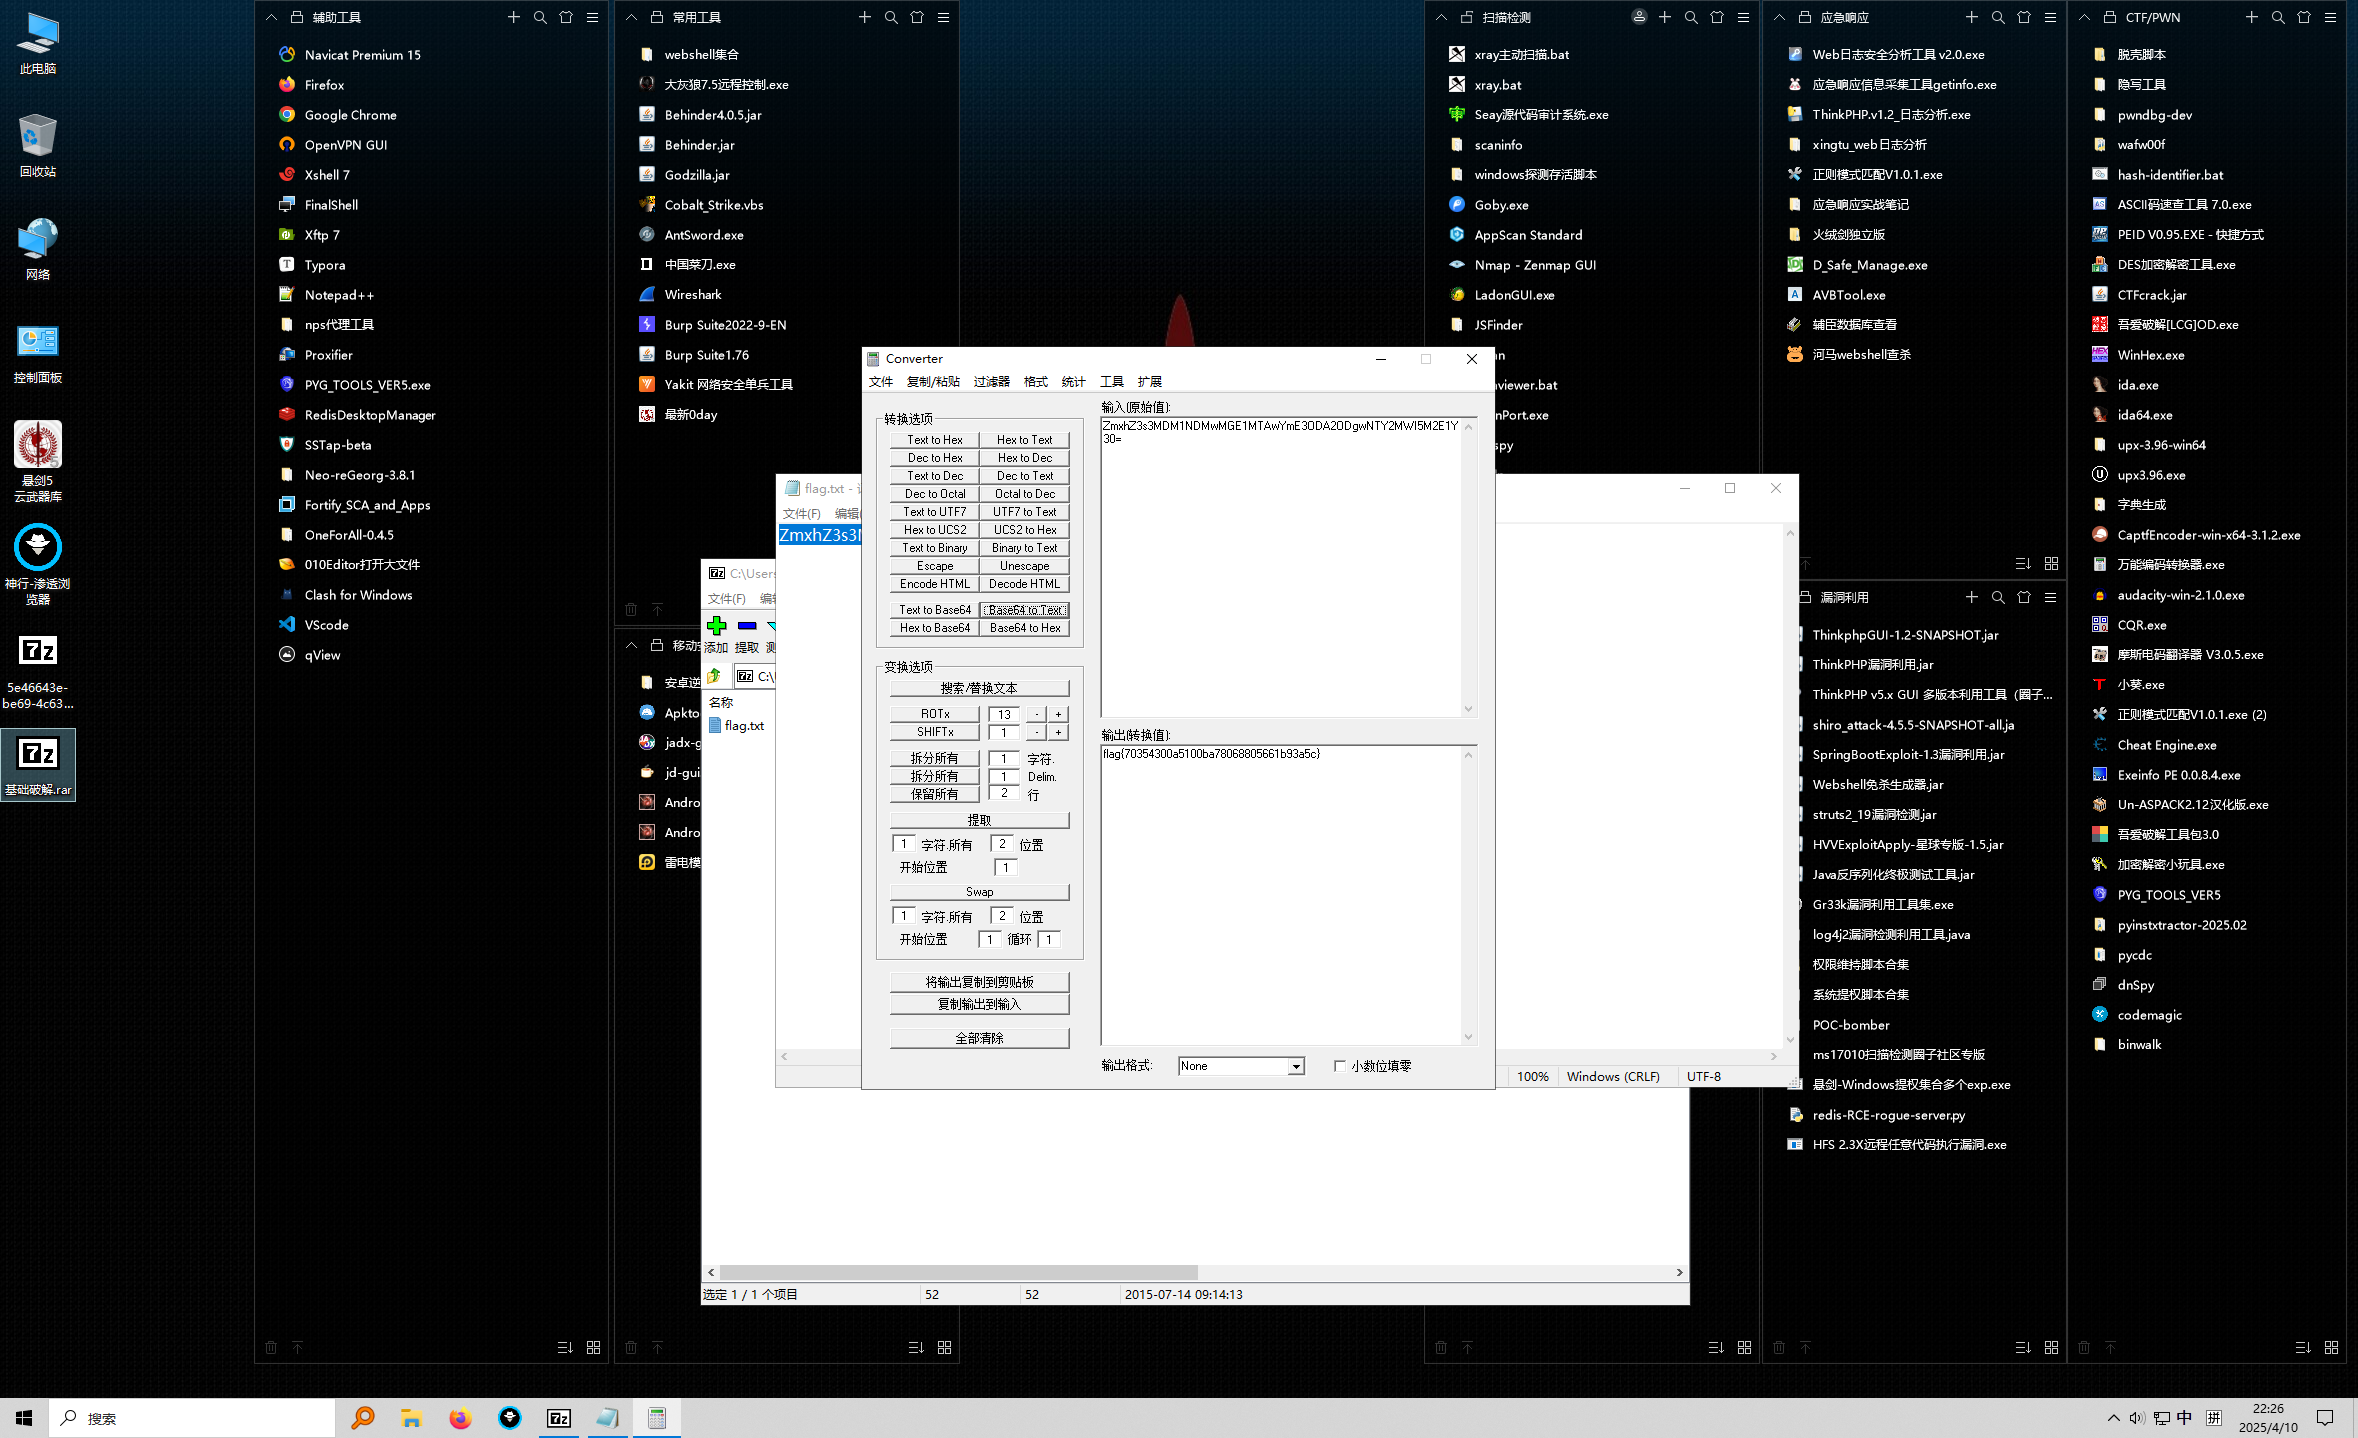Image resolution: width=2358 pixels, height=1438 pixels.
Task: Click the 全部清除 button
Action: coord(979,1038)
